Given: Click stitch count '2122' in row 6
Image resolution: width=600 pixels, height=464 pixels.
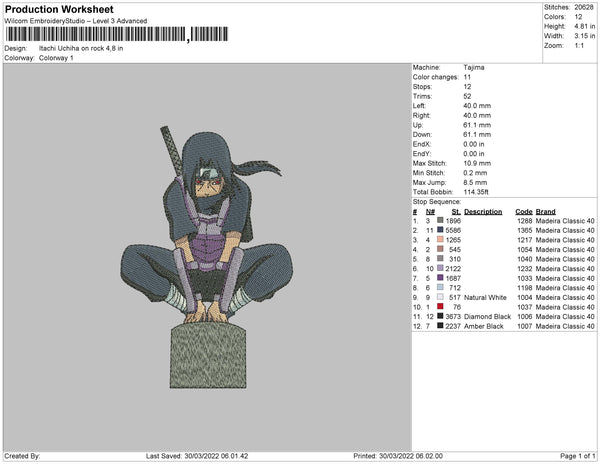Looking at the screenshot, I should [453, 269].
